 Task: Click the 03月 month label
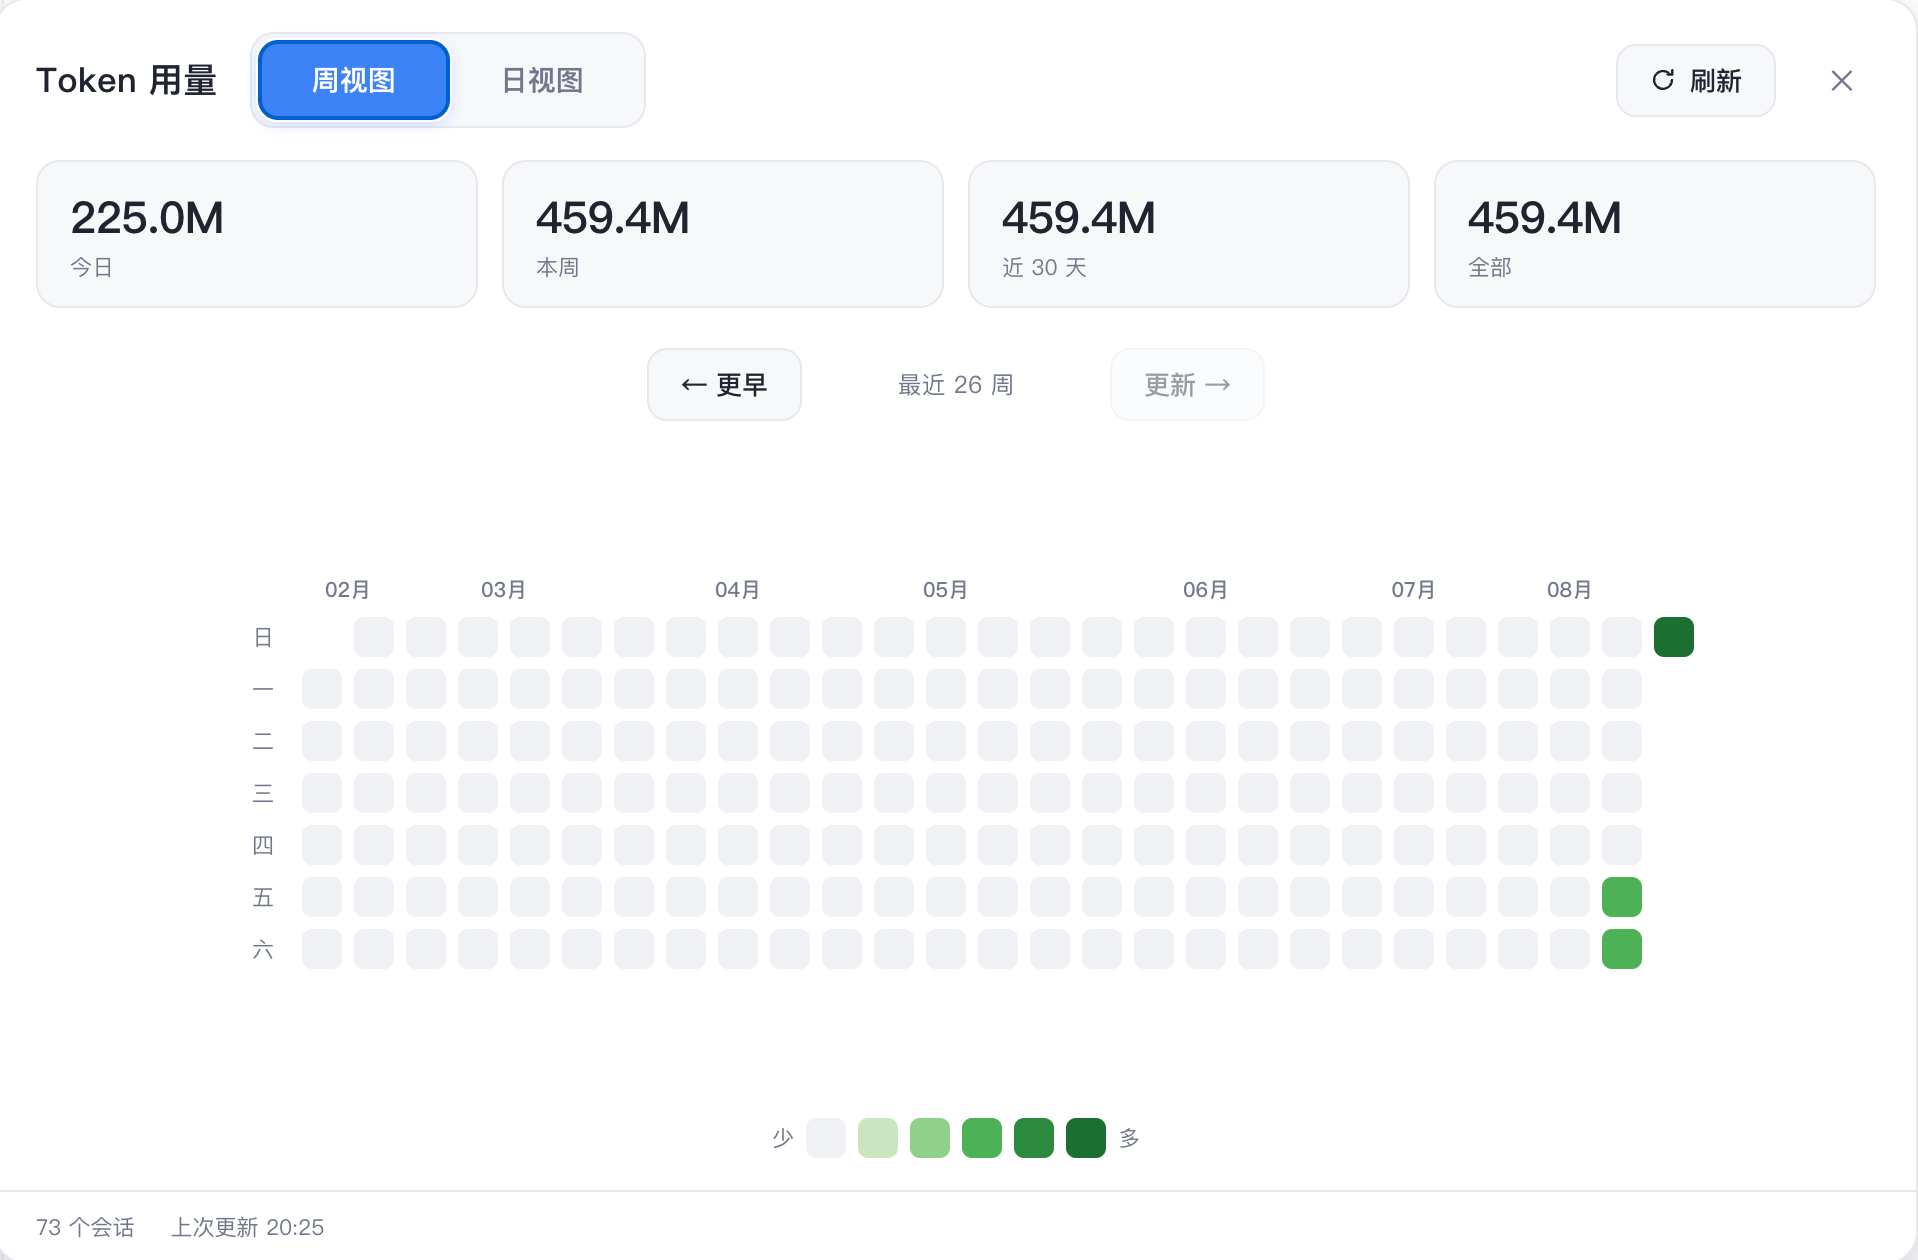pos(504,590)
